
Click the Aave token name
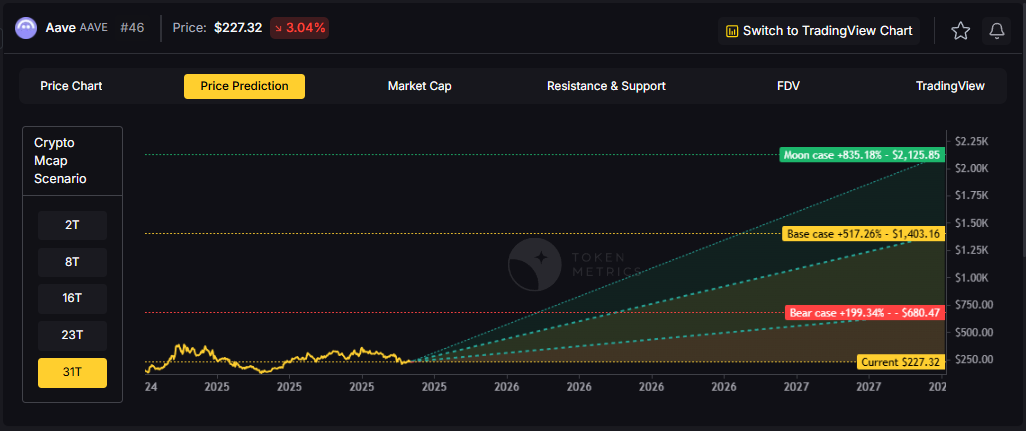click(61, 28)
